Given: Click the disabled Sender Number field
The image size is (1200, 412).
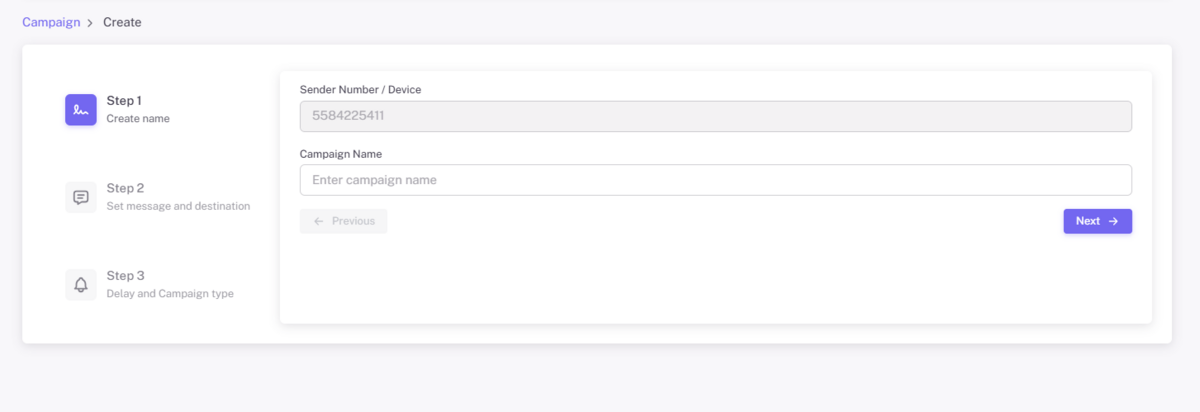Looking at the screenshot, I should (715, 116).
